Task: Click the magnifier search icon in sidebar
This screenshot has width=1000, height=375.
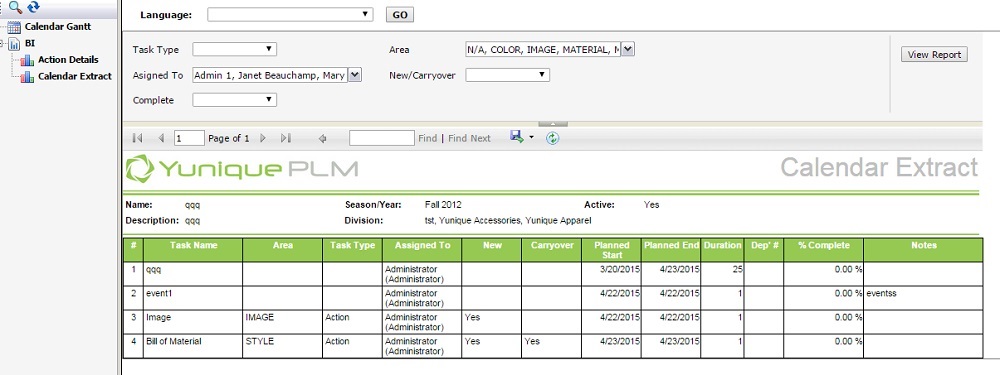Action: (15, 8)
